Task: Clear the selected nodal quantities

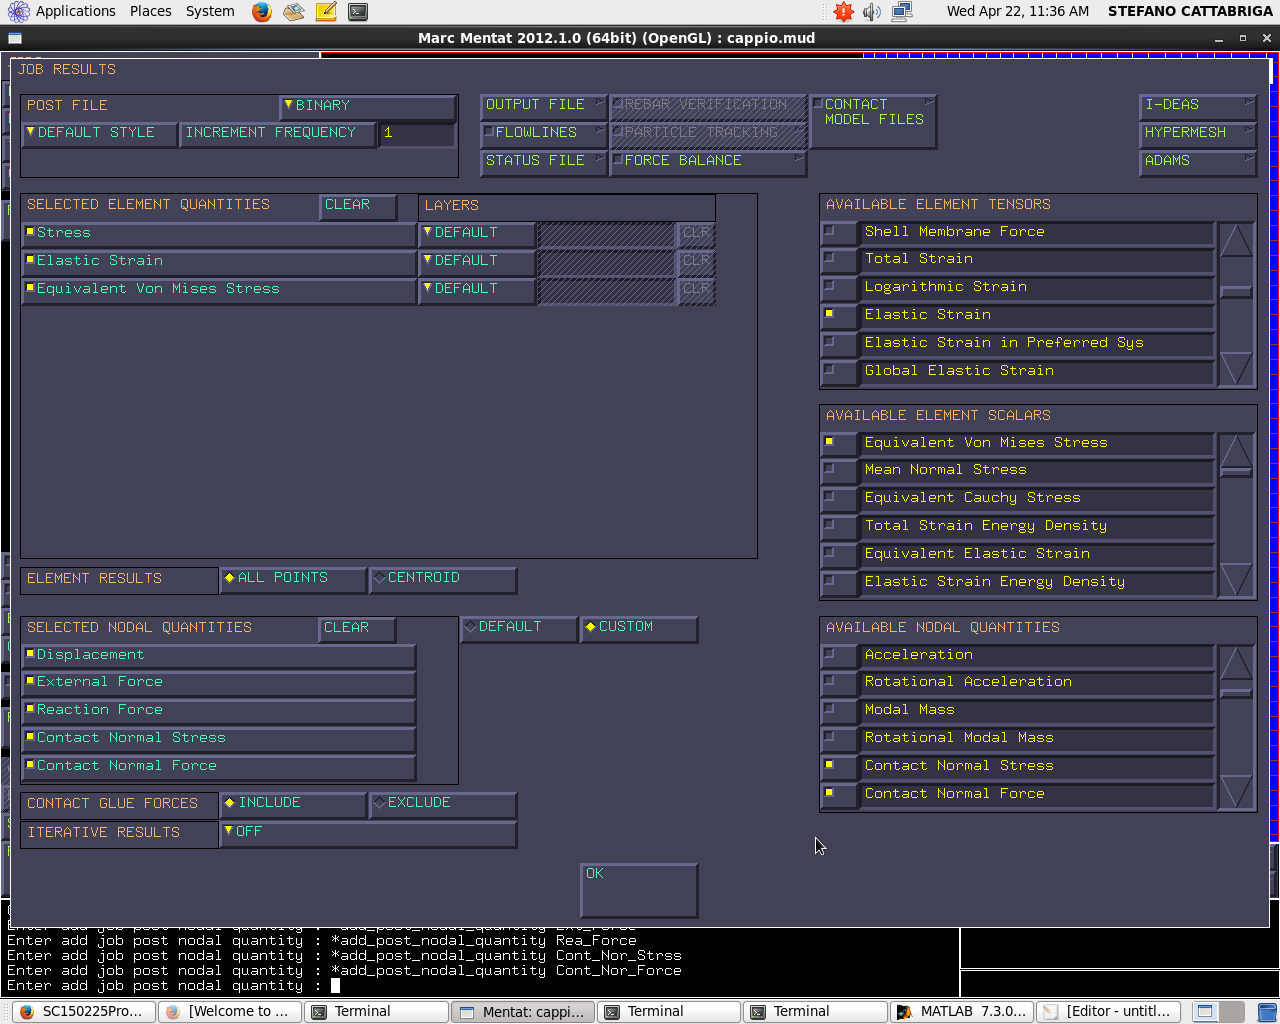Action: (x=357, y=629)
